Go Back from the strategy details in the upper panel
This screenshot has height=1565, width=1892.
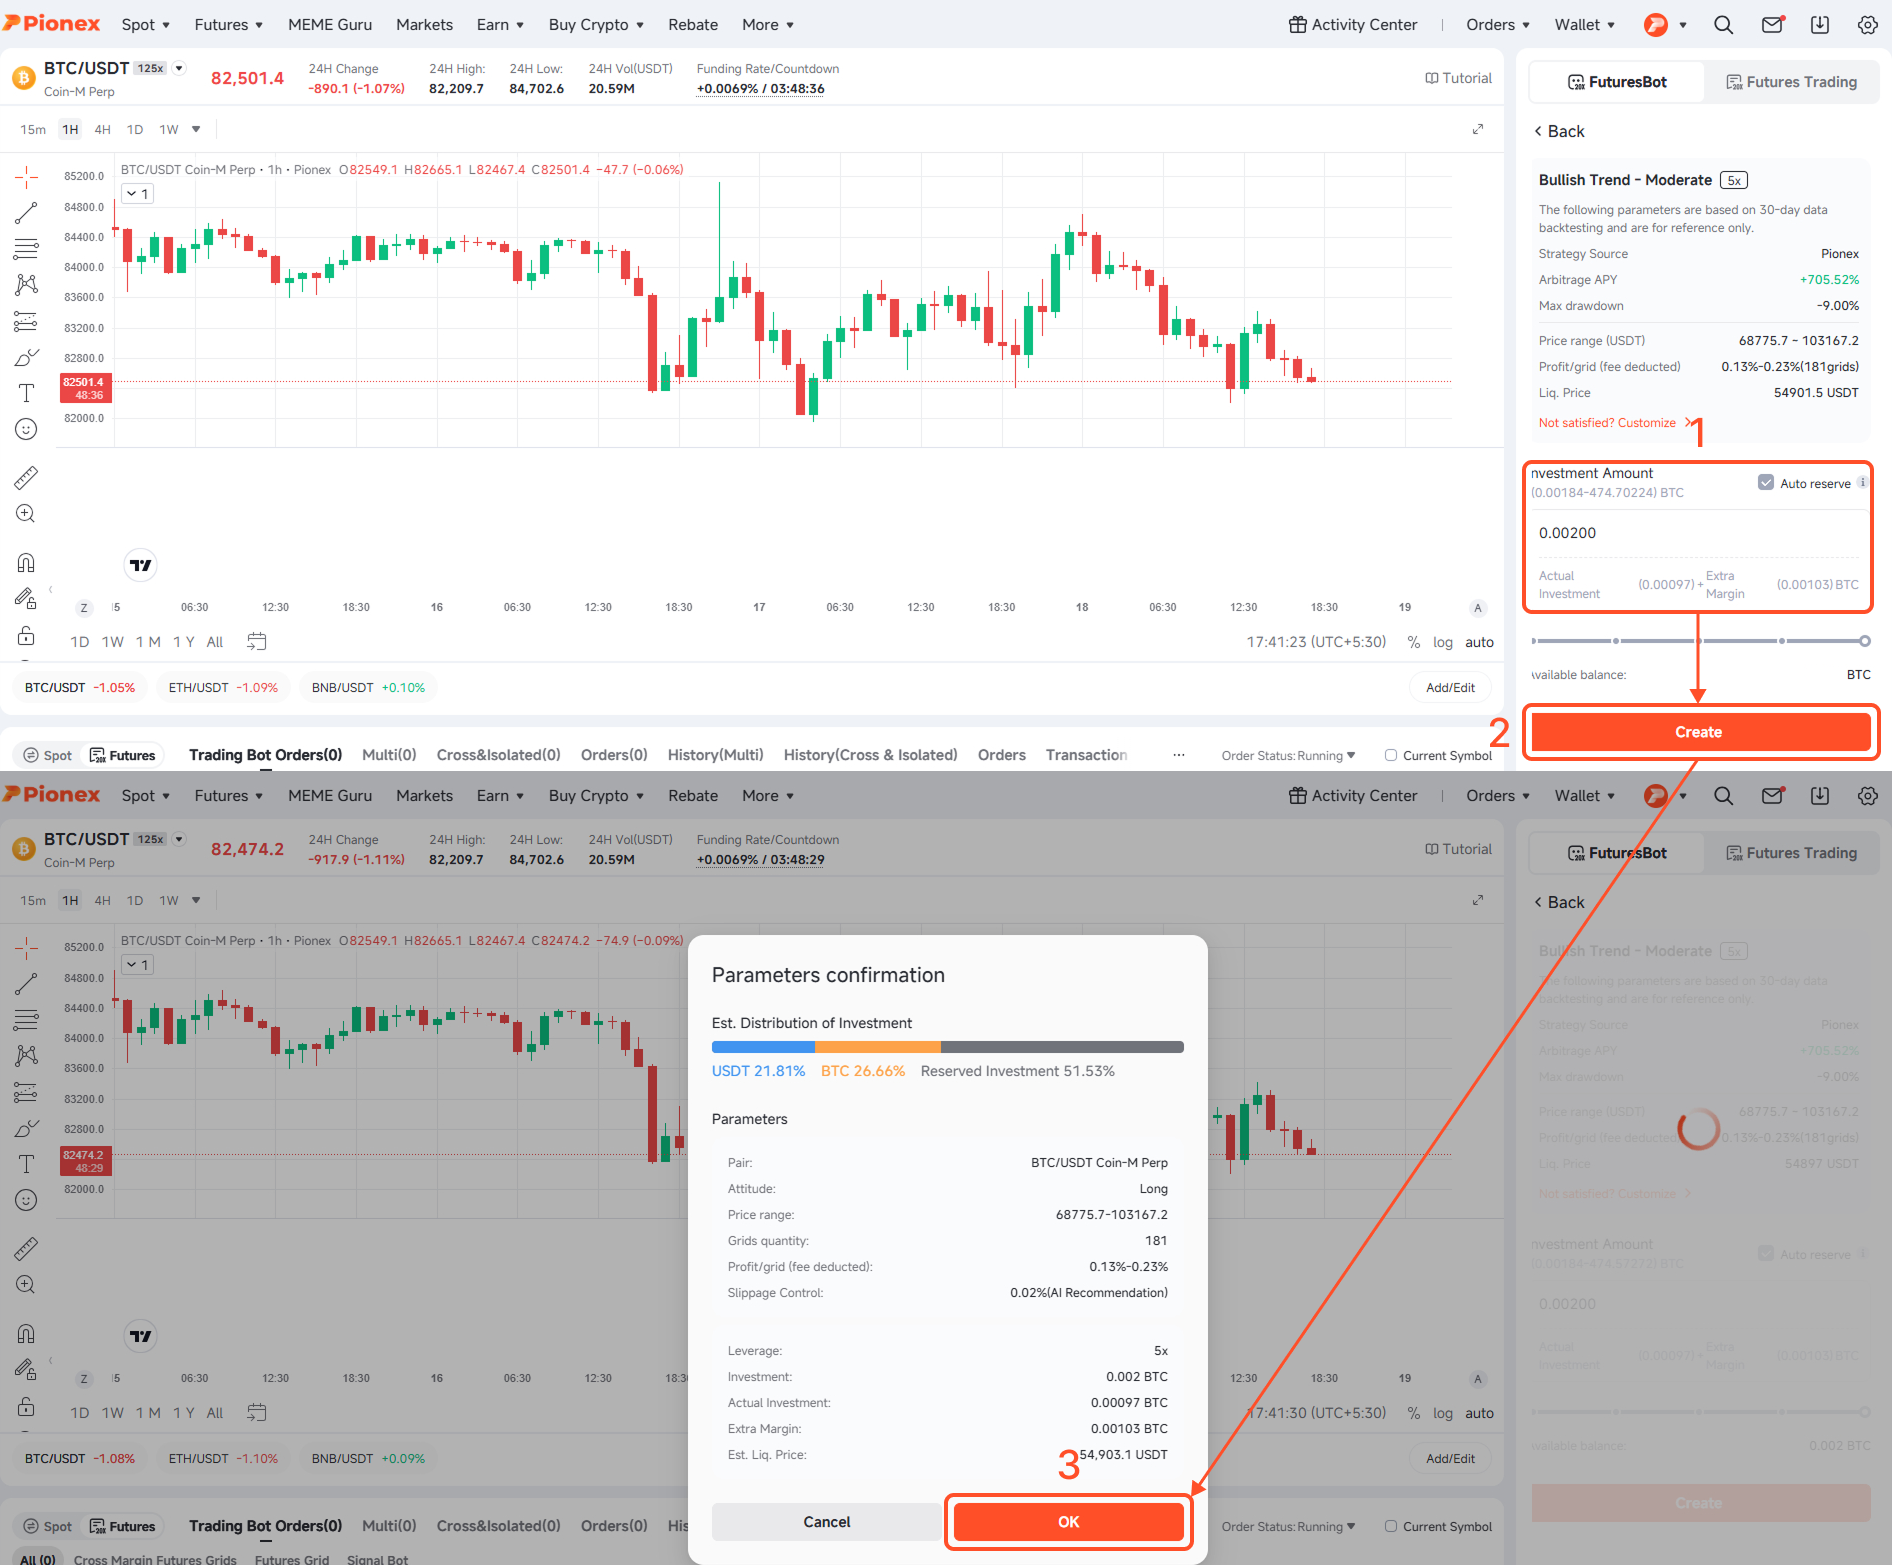coord(1560,131)
